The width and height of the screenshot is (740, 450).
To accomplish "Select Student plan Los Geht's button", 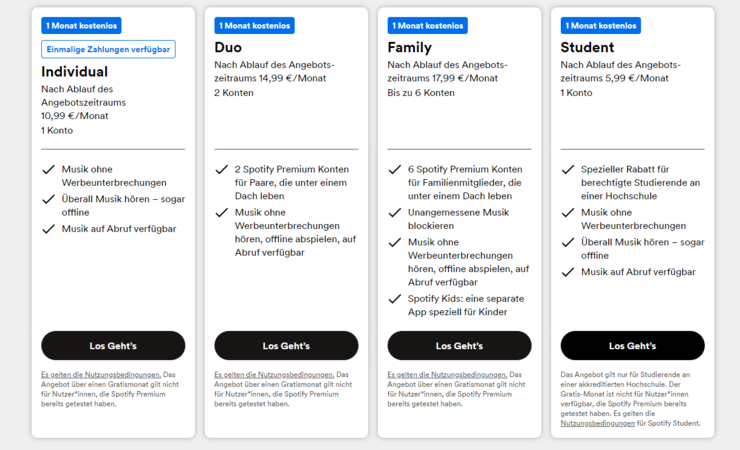I will pos(632,345).
